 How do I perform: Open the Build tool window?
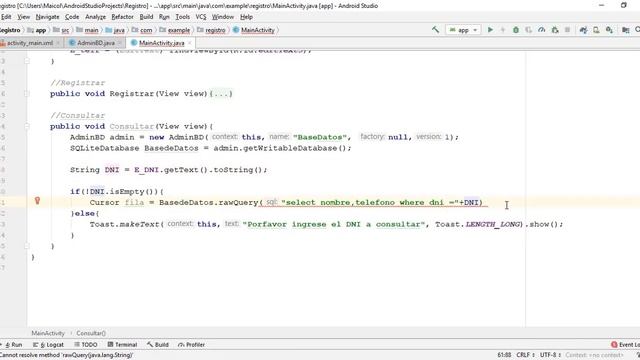pos(158,344)
